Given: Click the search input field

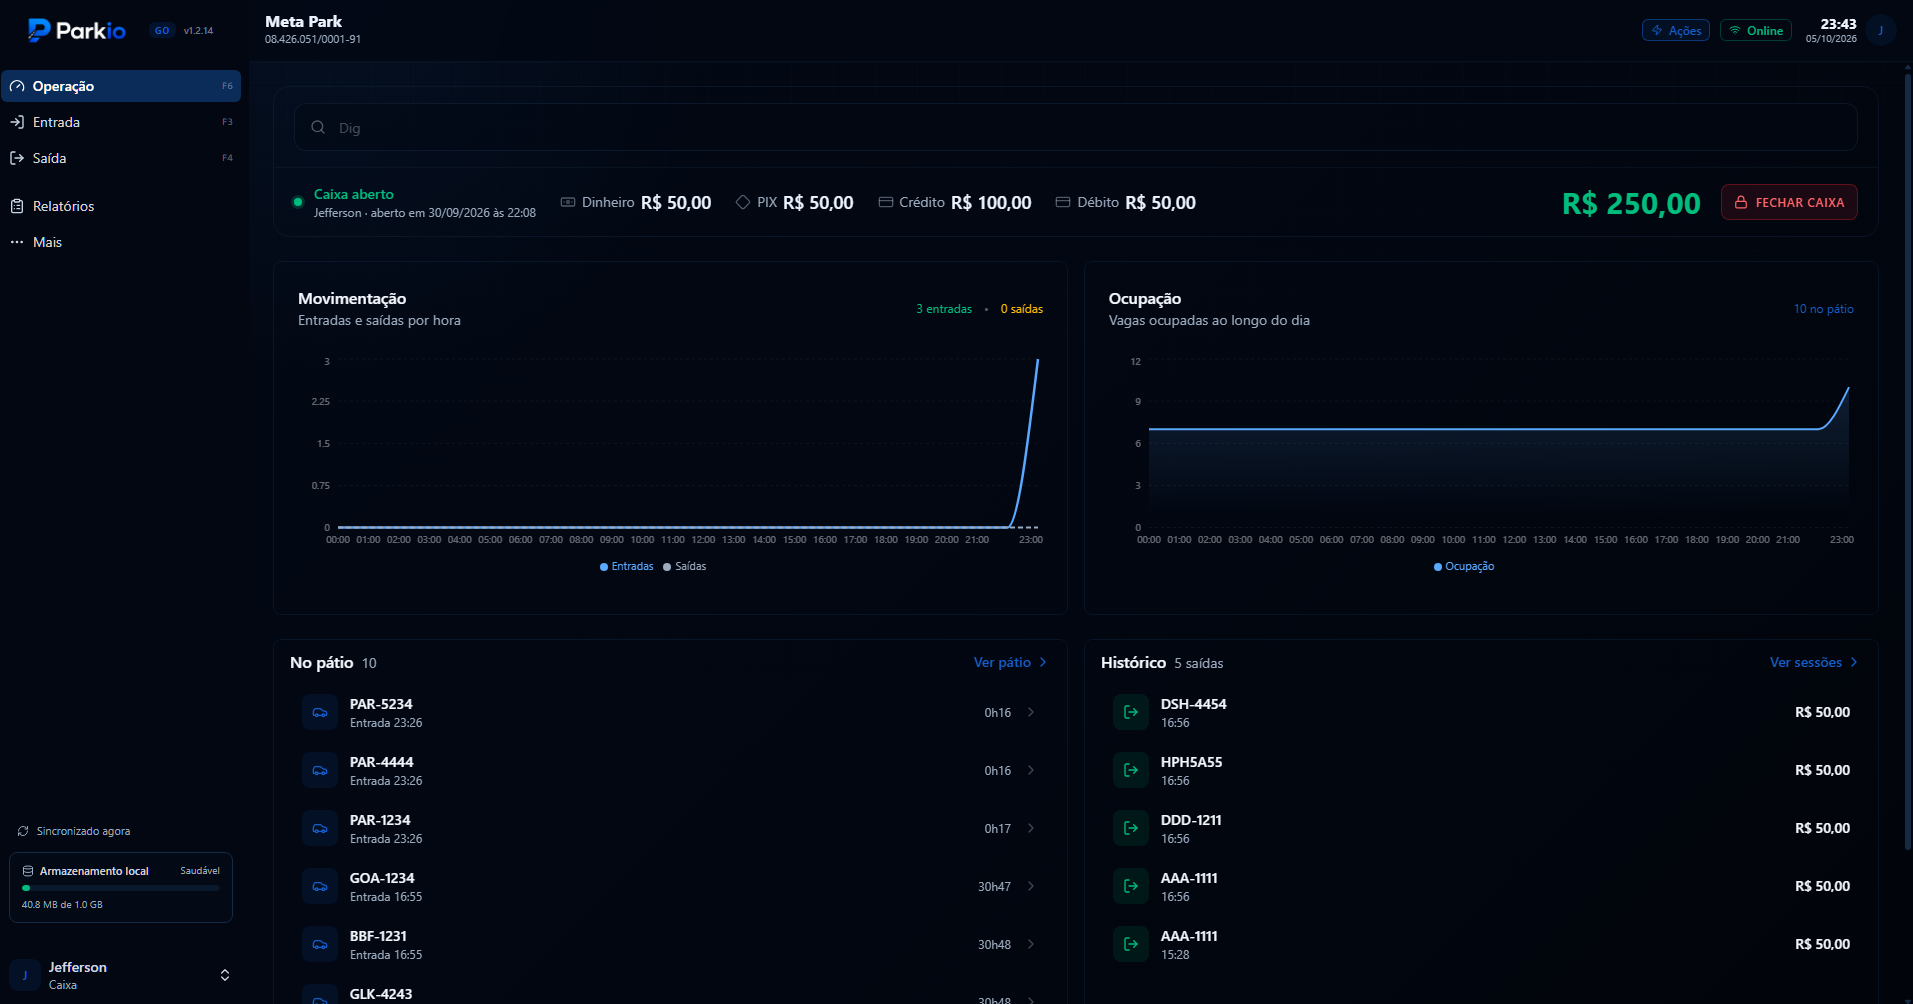Looking at the screenshot, I should pyautogui.click(x=1075, y=127).
